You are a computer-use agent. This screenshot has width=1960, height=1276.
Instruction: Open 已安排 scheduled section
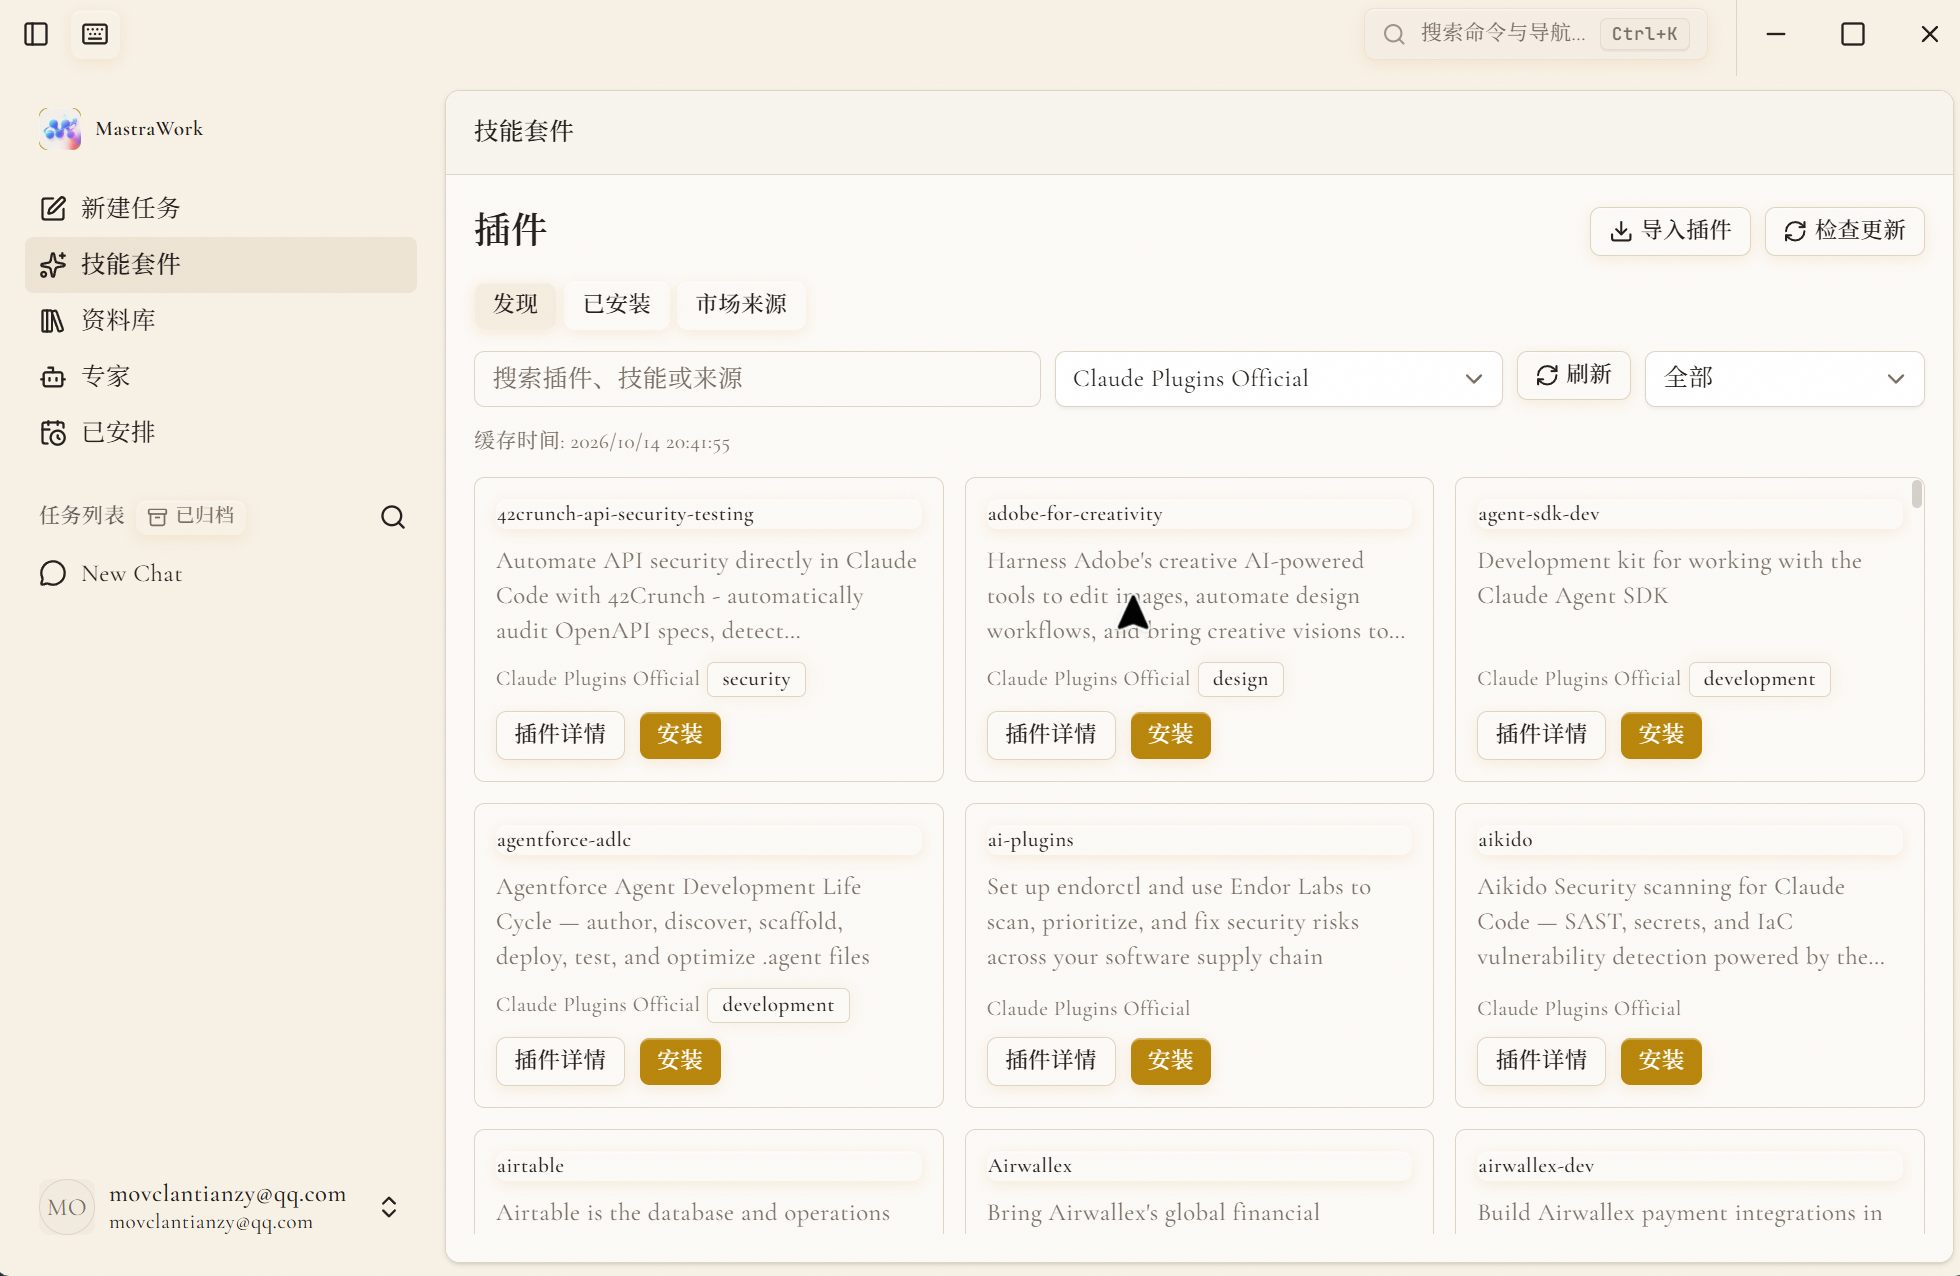coord(220,432)
